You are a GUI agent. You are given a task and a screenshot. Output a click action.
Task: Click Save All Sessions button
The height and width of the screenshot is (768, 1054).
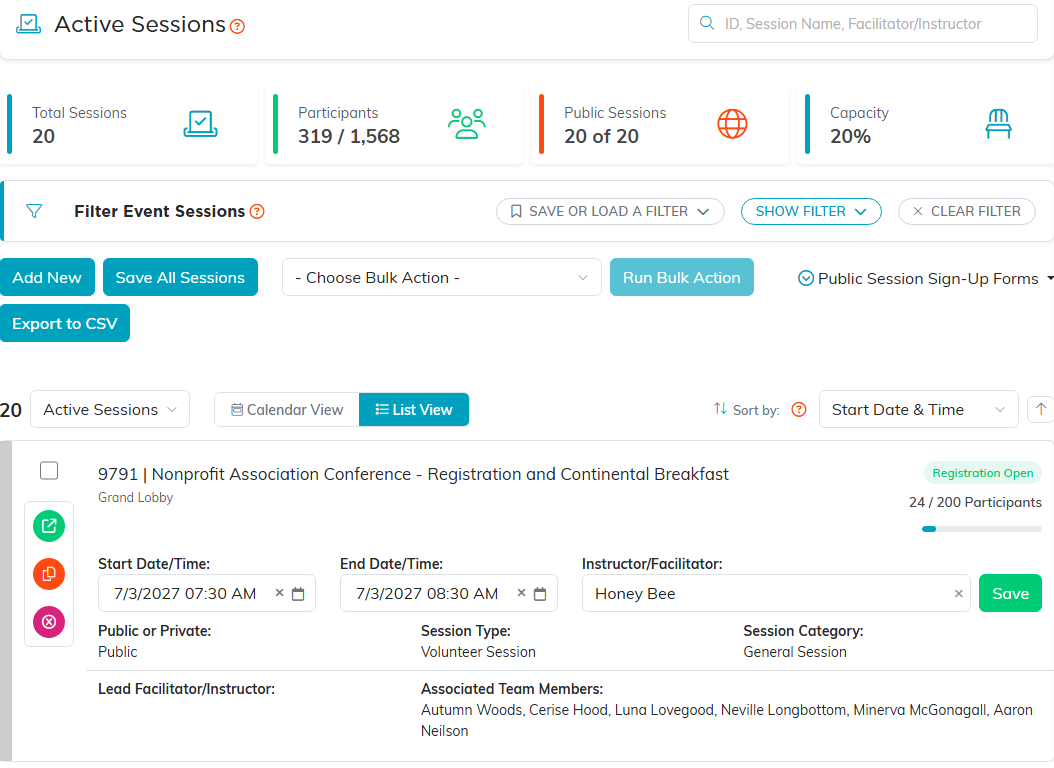pos(180,277)
